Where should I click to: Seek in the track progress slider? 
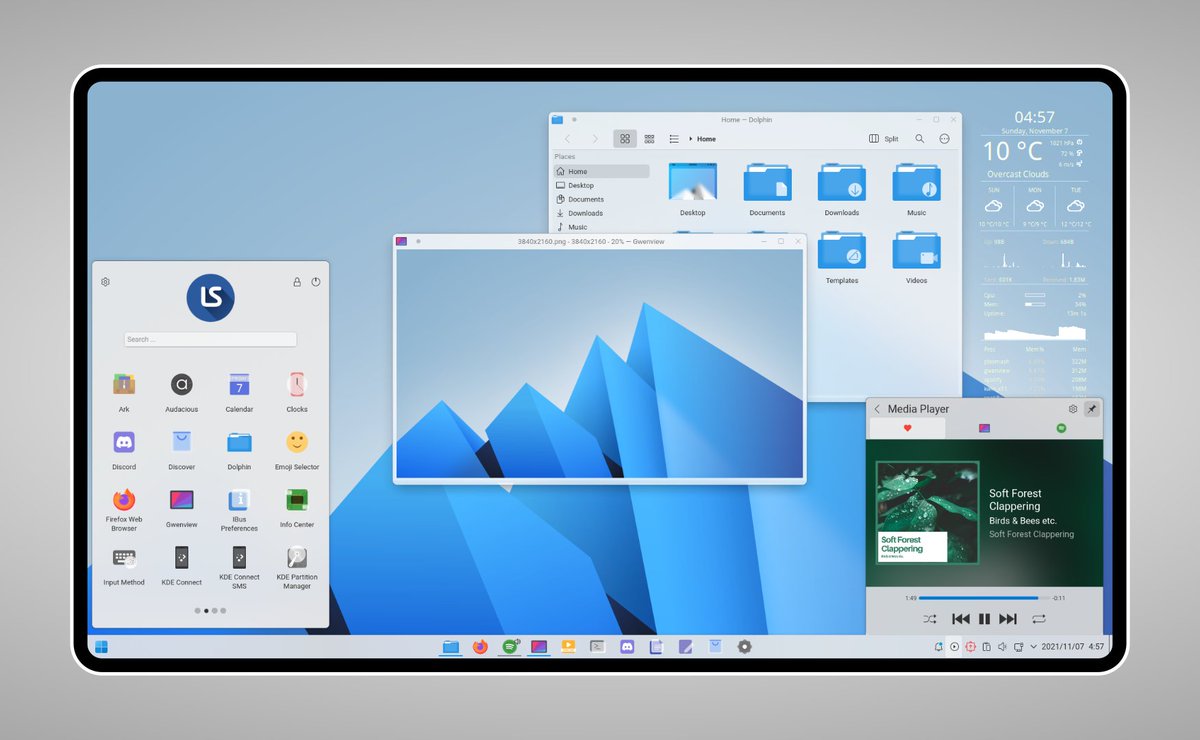coord(985,598)
